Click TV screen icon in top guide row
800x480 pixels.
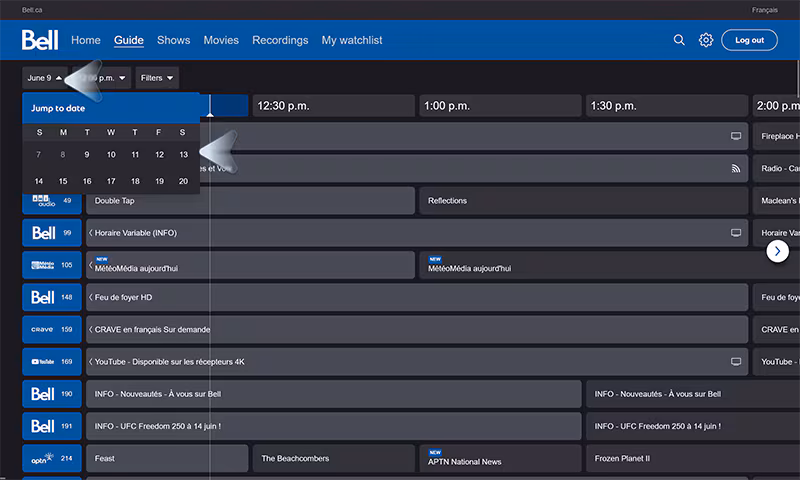pos(736,136)
